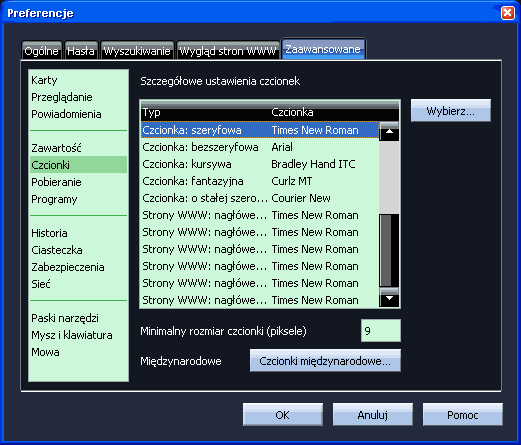Click the font list scrollbar thumb
The height and width of the screenshot is (445, 521).
pos(389,251)
